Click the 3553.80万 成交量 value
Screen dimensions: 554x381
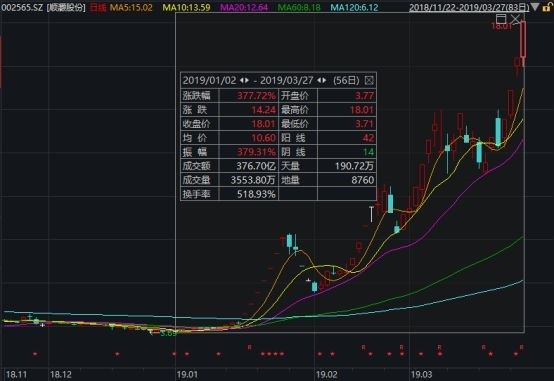pyautogui.click(x=253, y=180)
